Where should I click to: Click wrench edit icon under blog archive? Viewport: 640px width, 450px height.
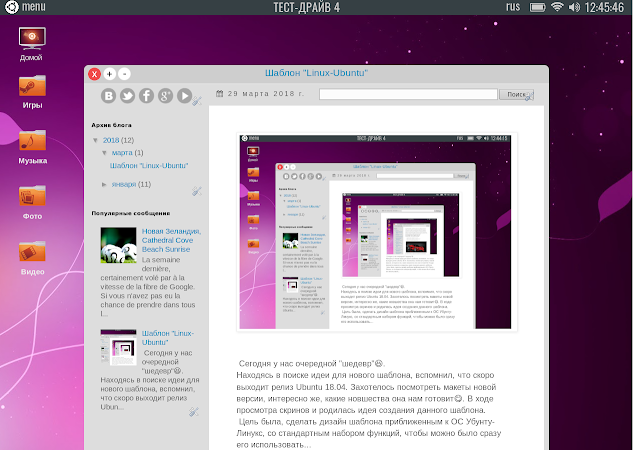[197, 191]
